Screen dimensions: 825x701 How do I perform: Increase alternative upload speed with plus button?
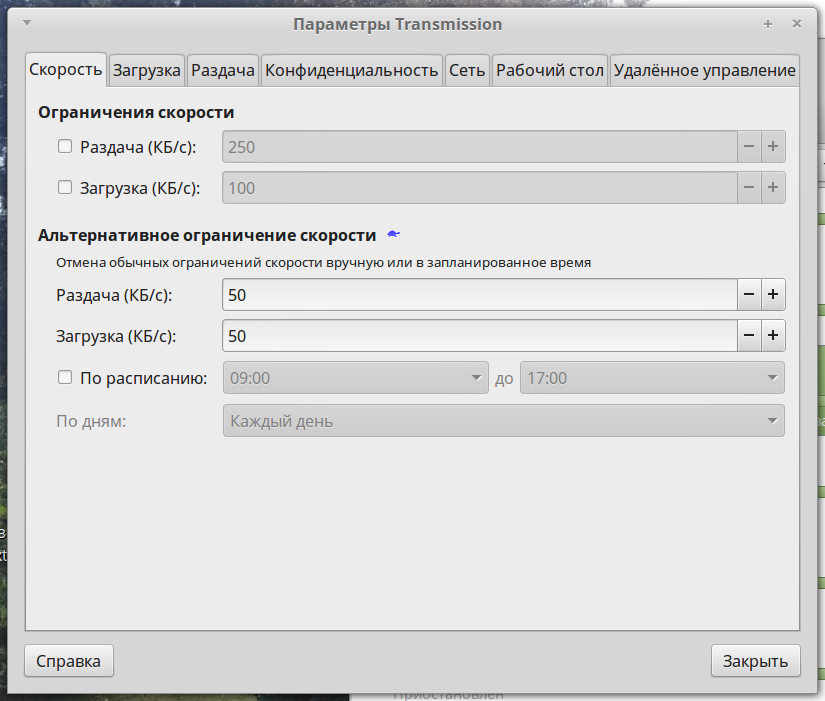(x=773, y=295)
